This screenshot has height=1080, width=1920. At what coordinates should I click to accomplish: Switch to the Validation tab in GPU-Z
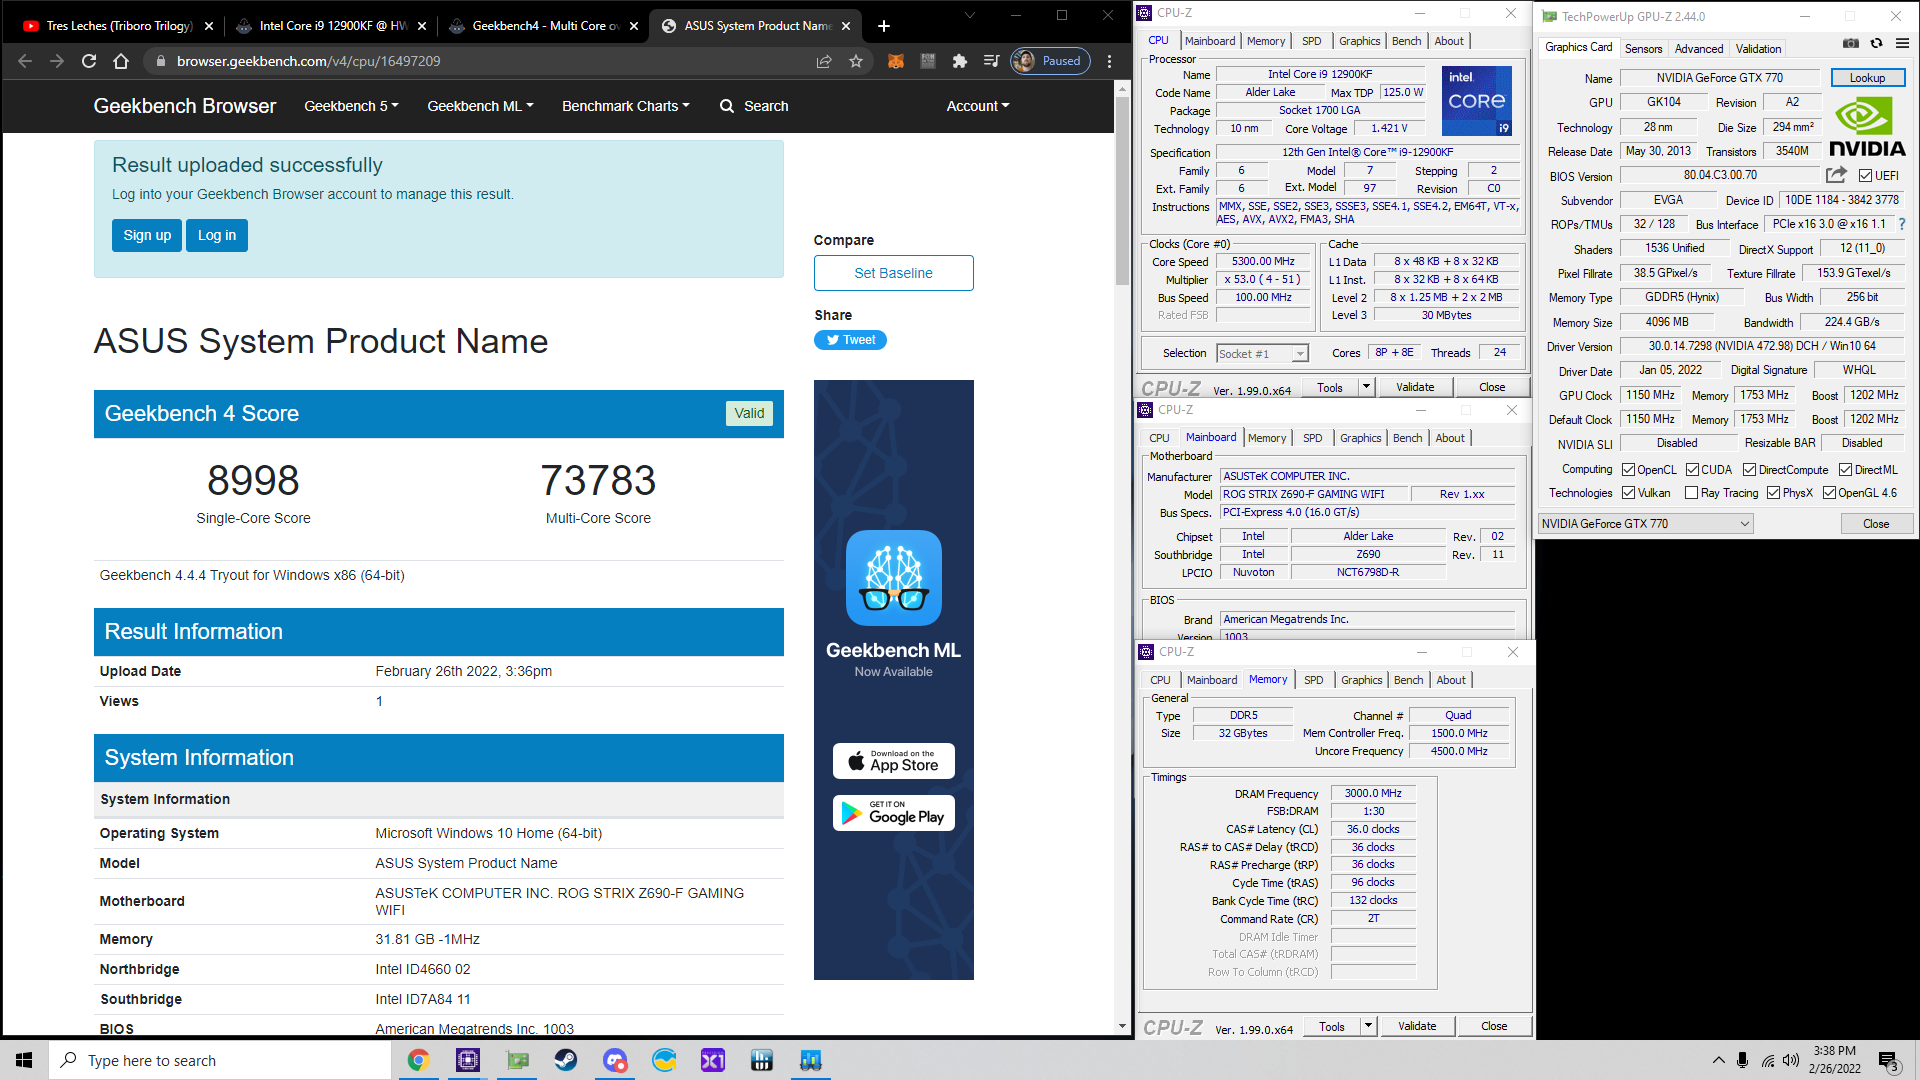1758,49
